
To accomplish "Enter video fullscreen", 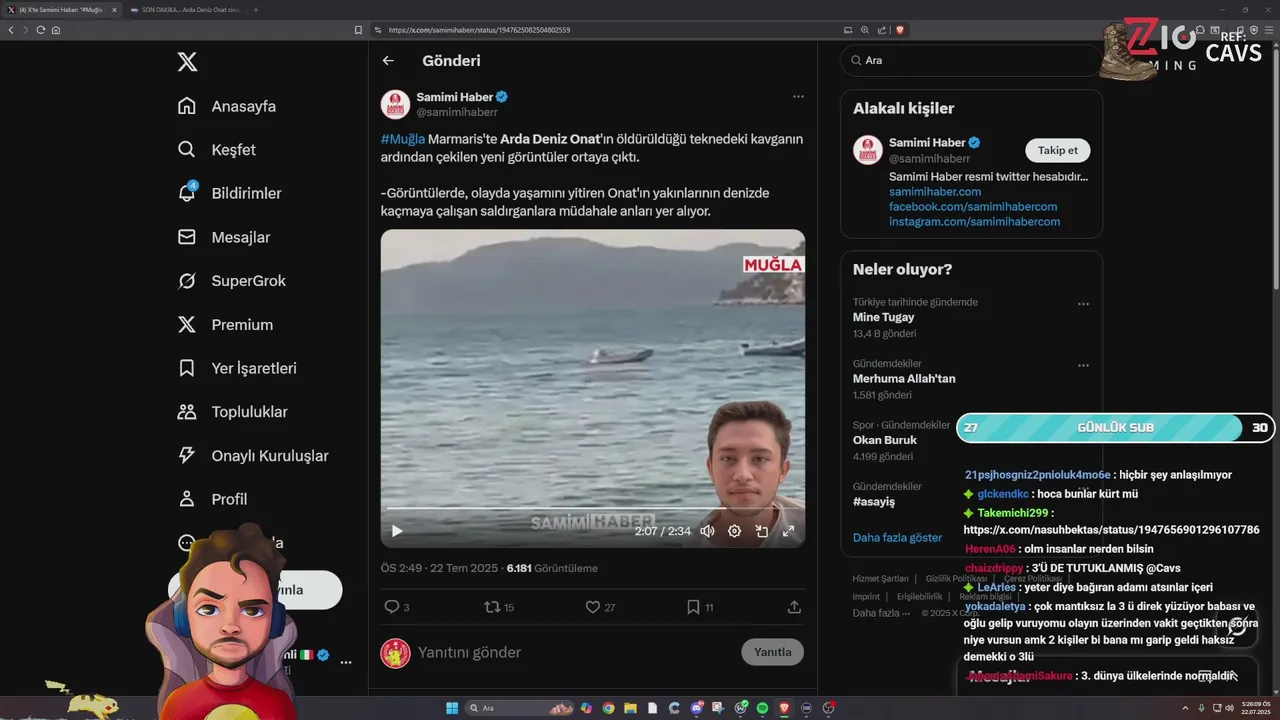I will [x=788, y=531].
